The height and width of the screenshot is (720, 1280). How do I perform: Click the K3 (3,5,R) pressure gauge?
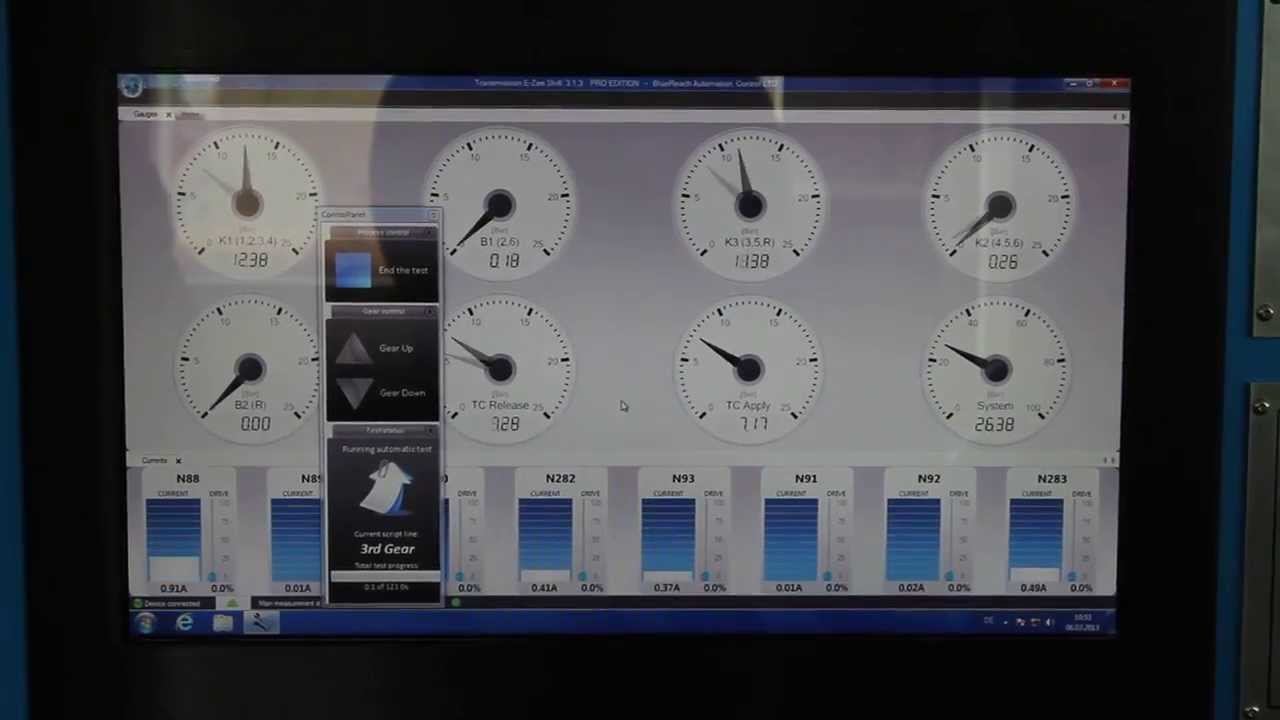pos(750,204)
